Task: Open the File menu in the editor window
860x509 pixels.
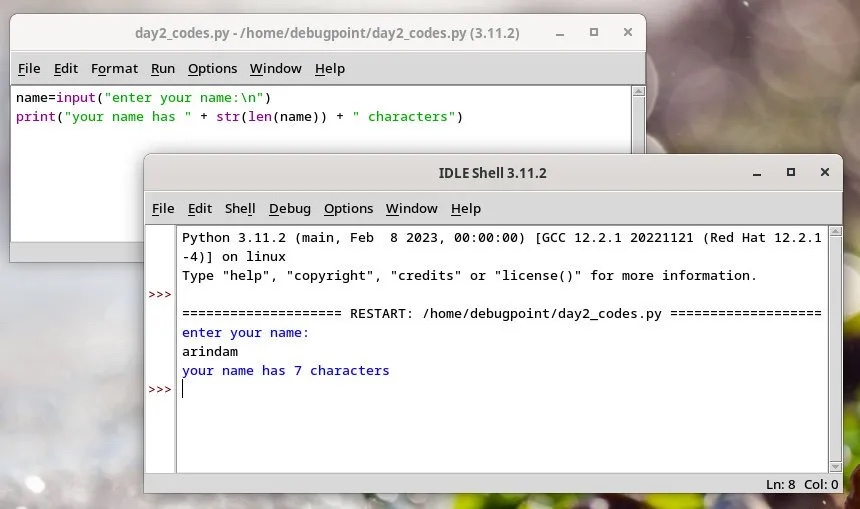Action: click(29, 68)
